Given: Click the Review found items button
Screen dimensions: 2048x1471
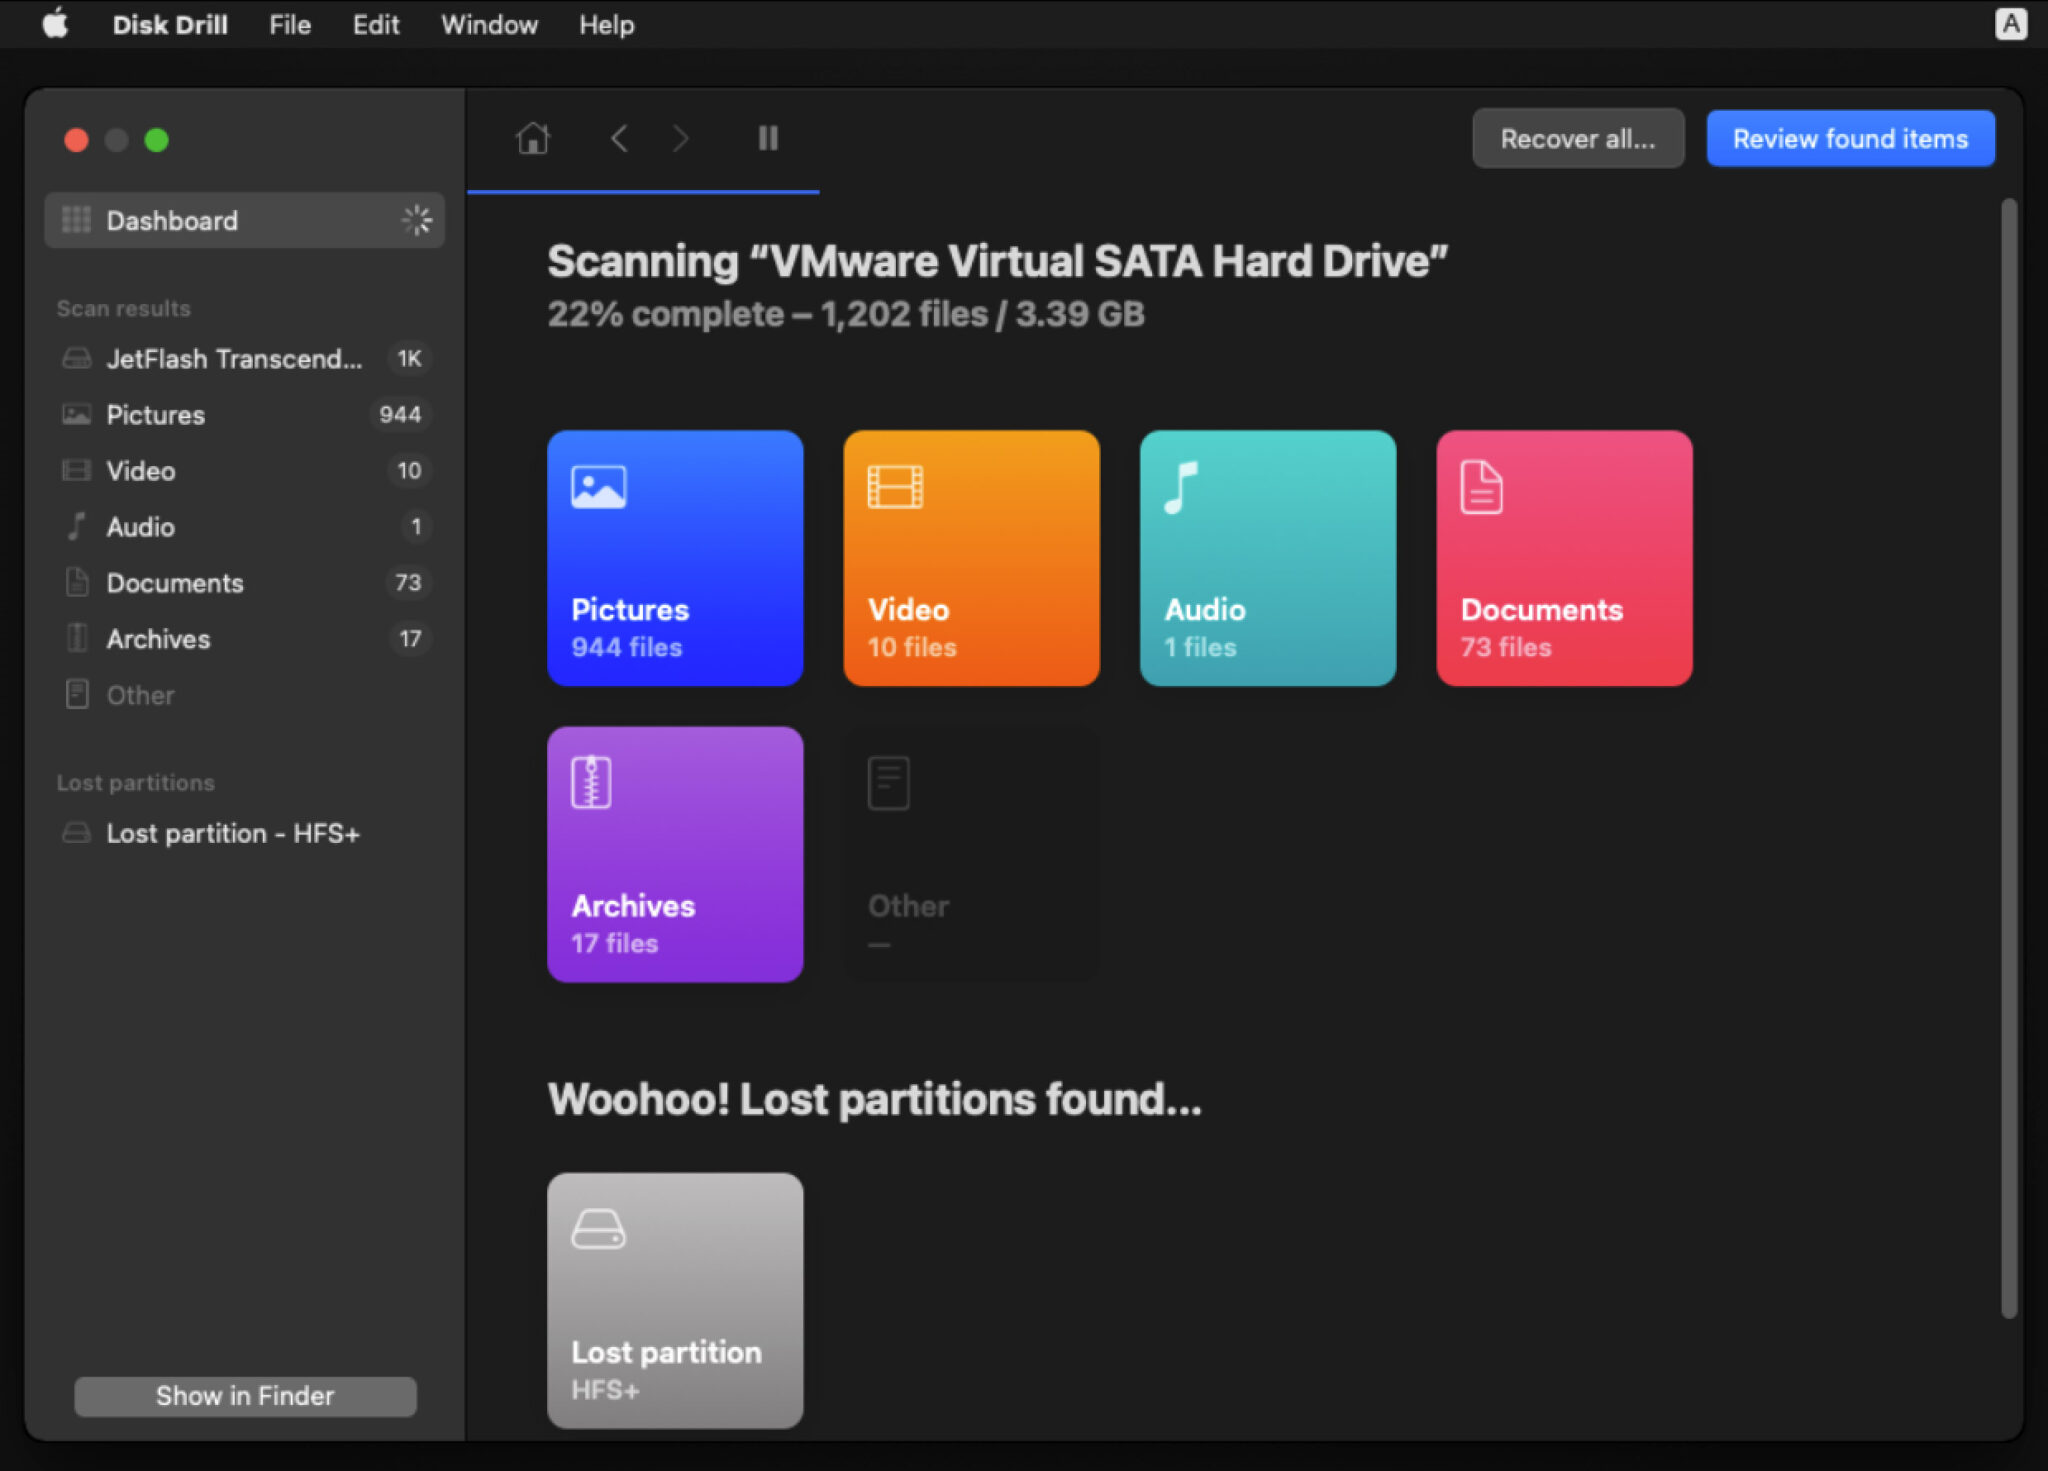Looking at the screenshot, I should 1849,139.
